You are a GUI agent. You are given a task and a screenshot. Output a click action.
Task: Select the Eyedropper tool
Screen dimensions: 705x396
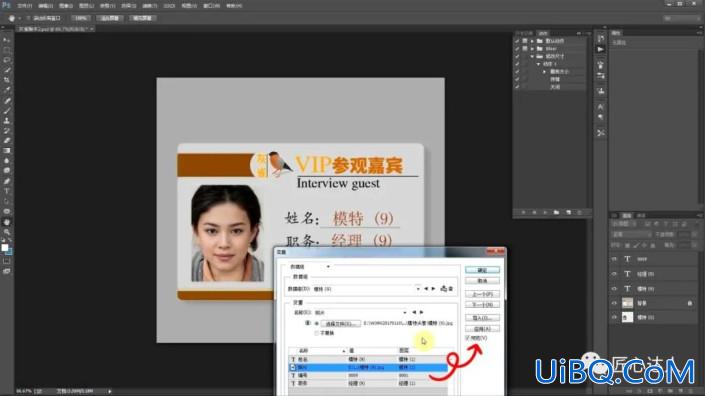point(7,90)
